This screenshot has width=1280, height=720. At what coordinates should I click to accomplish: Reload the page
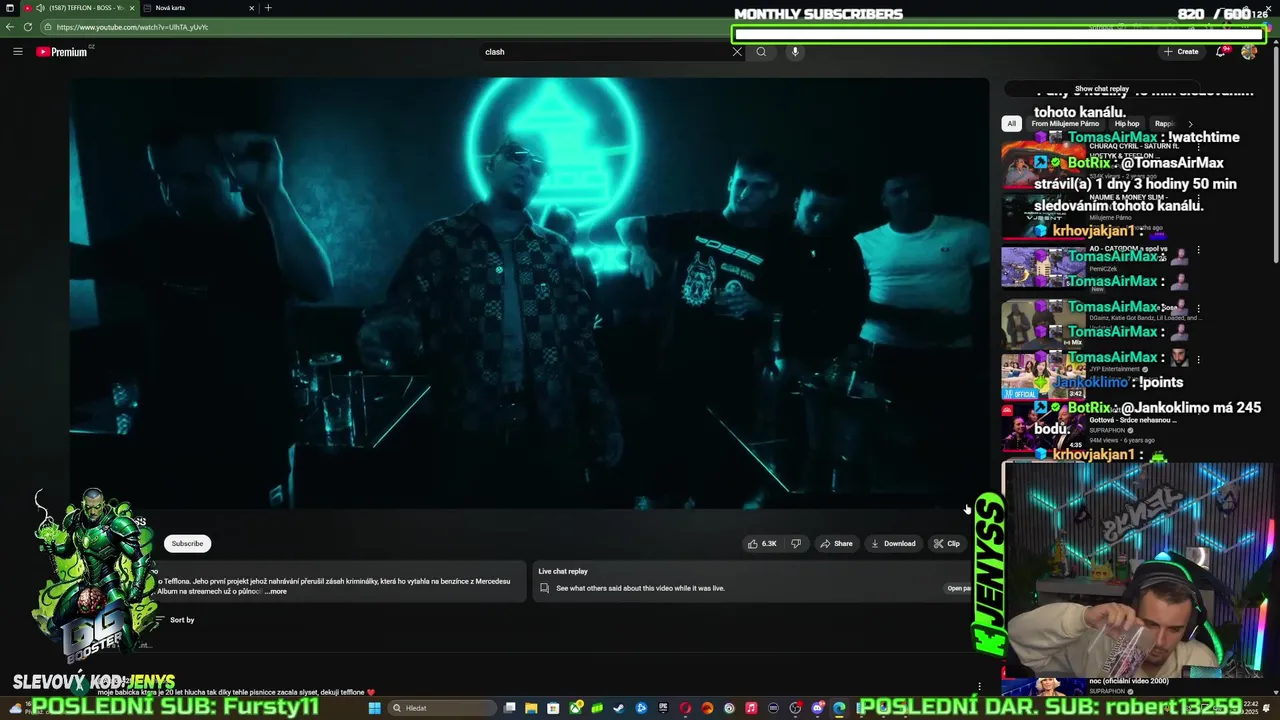27,27
